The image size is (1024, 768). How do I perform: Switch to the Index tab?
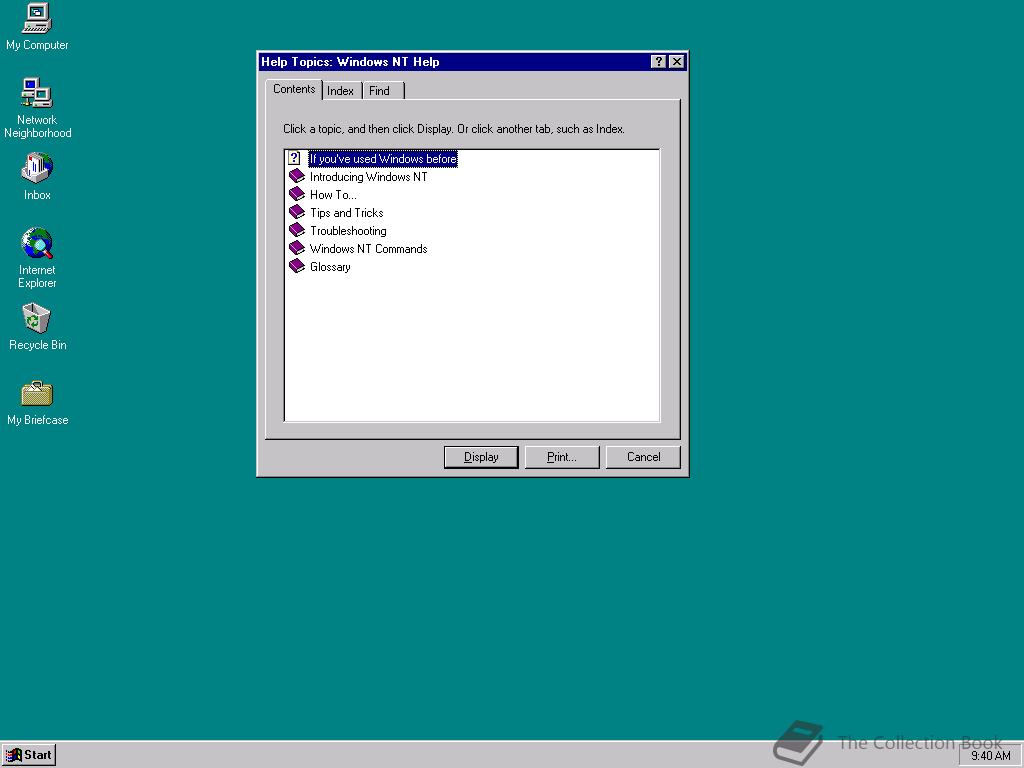tap(340, 91)
